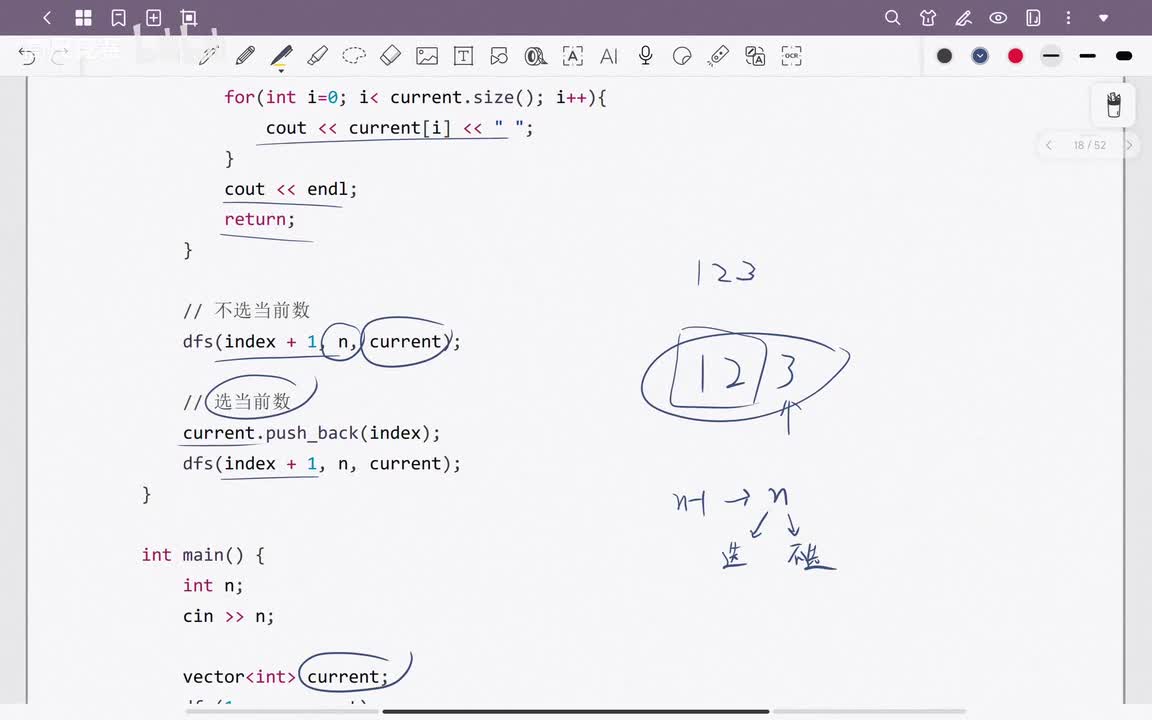Image resolution: width=1152 pixels, height=720 pixels.
Task: Click the 'cin >> n;' line
Action: click(x=228, y=616)
